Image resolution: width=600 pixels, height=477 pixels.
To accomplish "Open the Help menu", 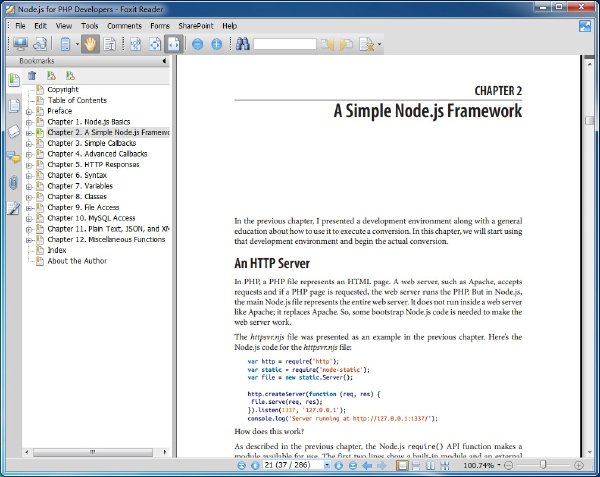I will 230,26.
